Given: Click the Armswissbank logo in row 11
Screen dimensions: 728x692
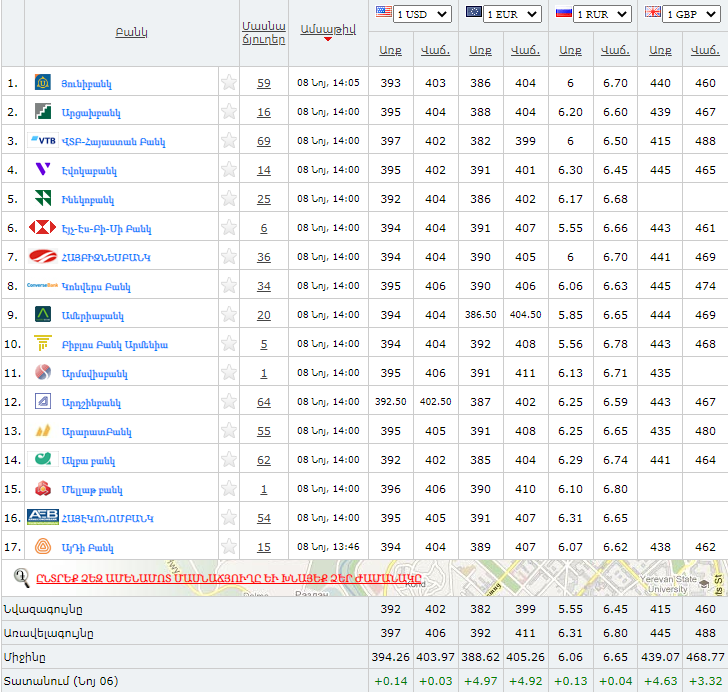Looking at the screenshot, I should point(43,372).
